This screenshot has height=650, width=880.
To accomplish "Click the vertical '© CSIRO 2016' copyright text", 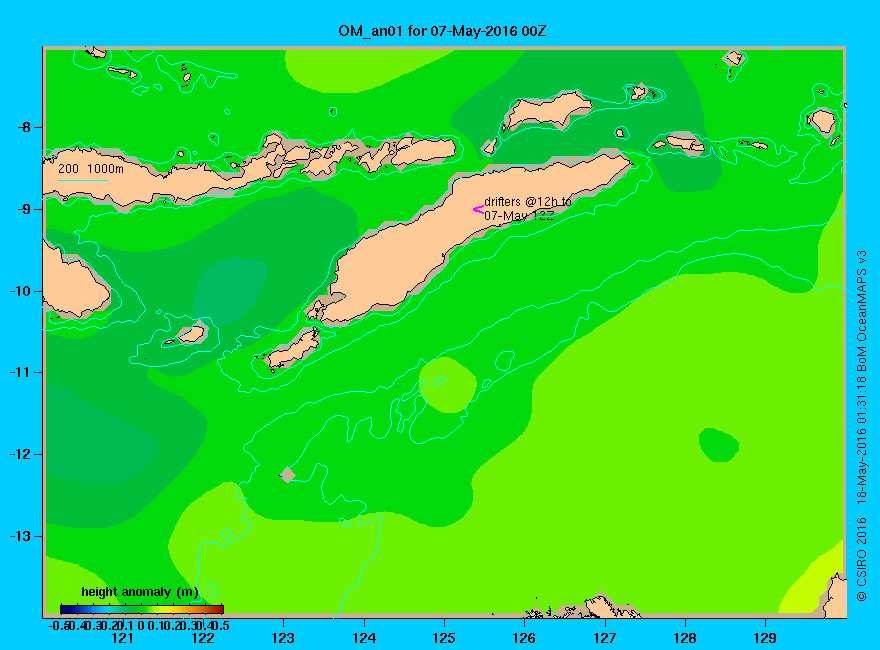I will [x=861, y=559].
